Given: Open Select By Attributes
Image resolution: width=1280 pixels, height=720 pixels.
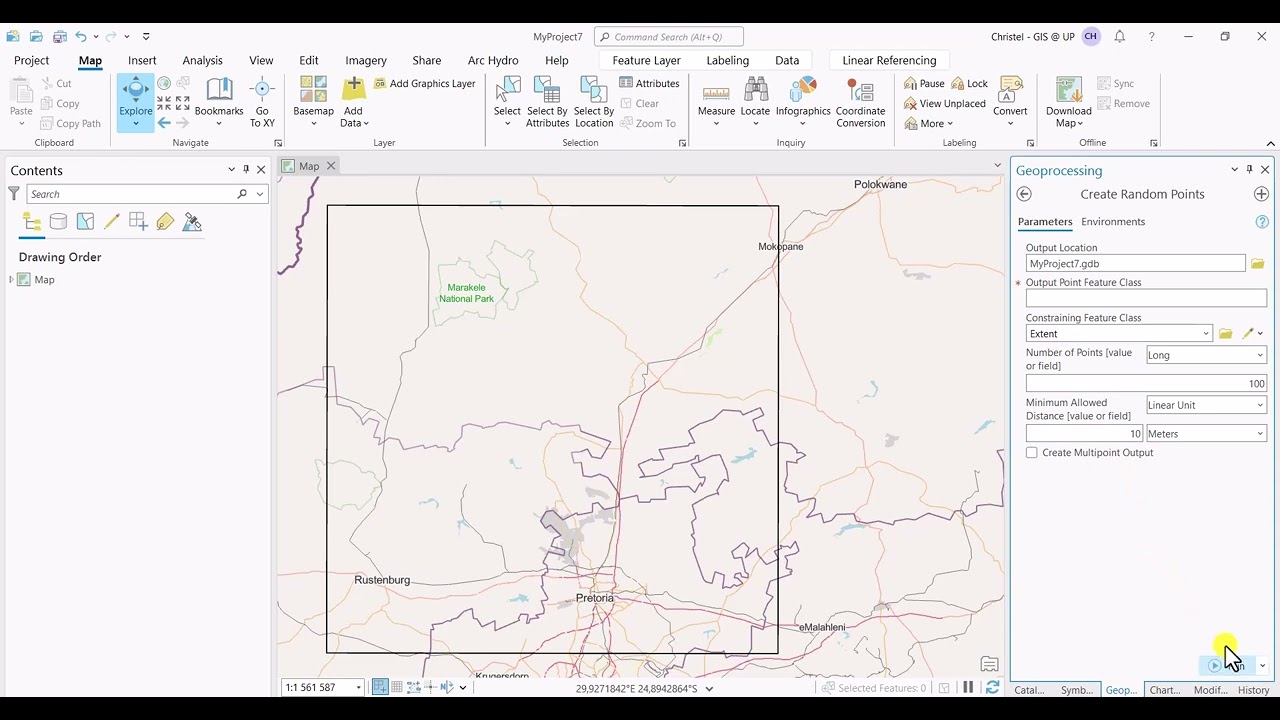Looking at the screenshot, I should pyautogui.click(x=547, y=102).
